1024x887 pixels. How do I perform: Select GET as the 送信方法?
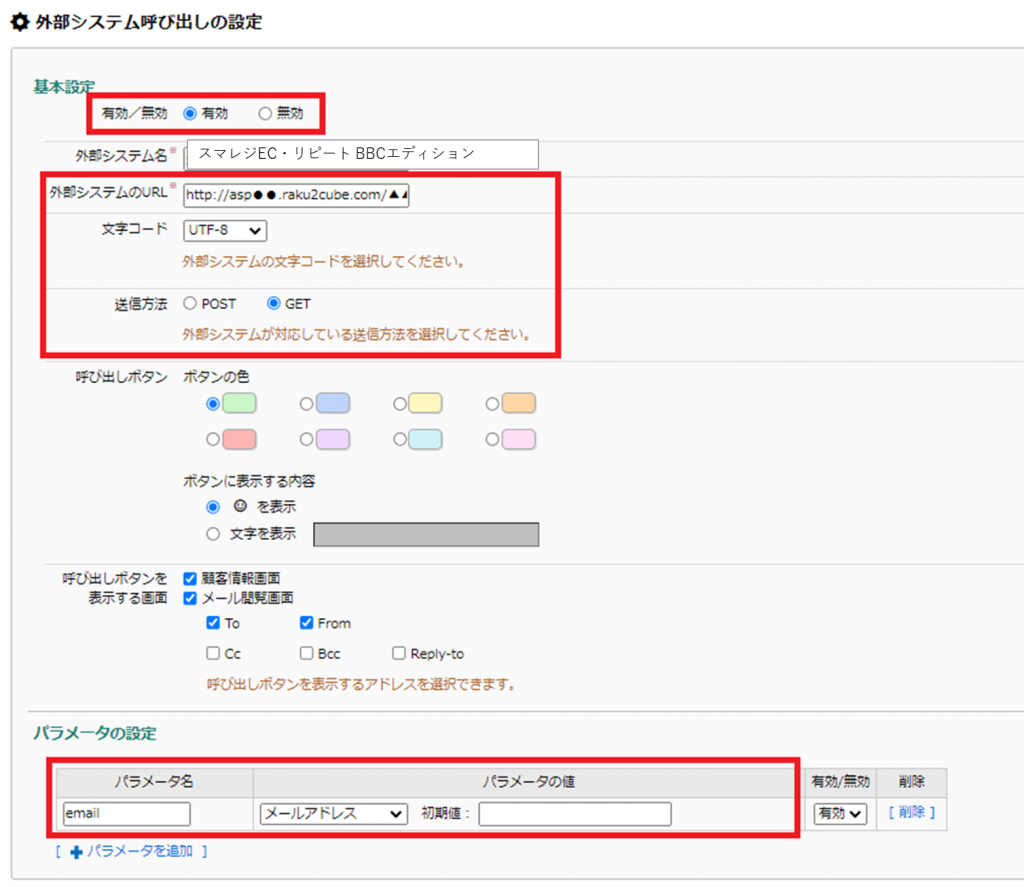(x=274, y=303)
